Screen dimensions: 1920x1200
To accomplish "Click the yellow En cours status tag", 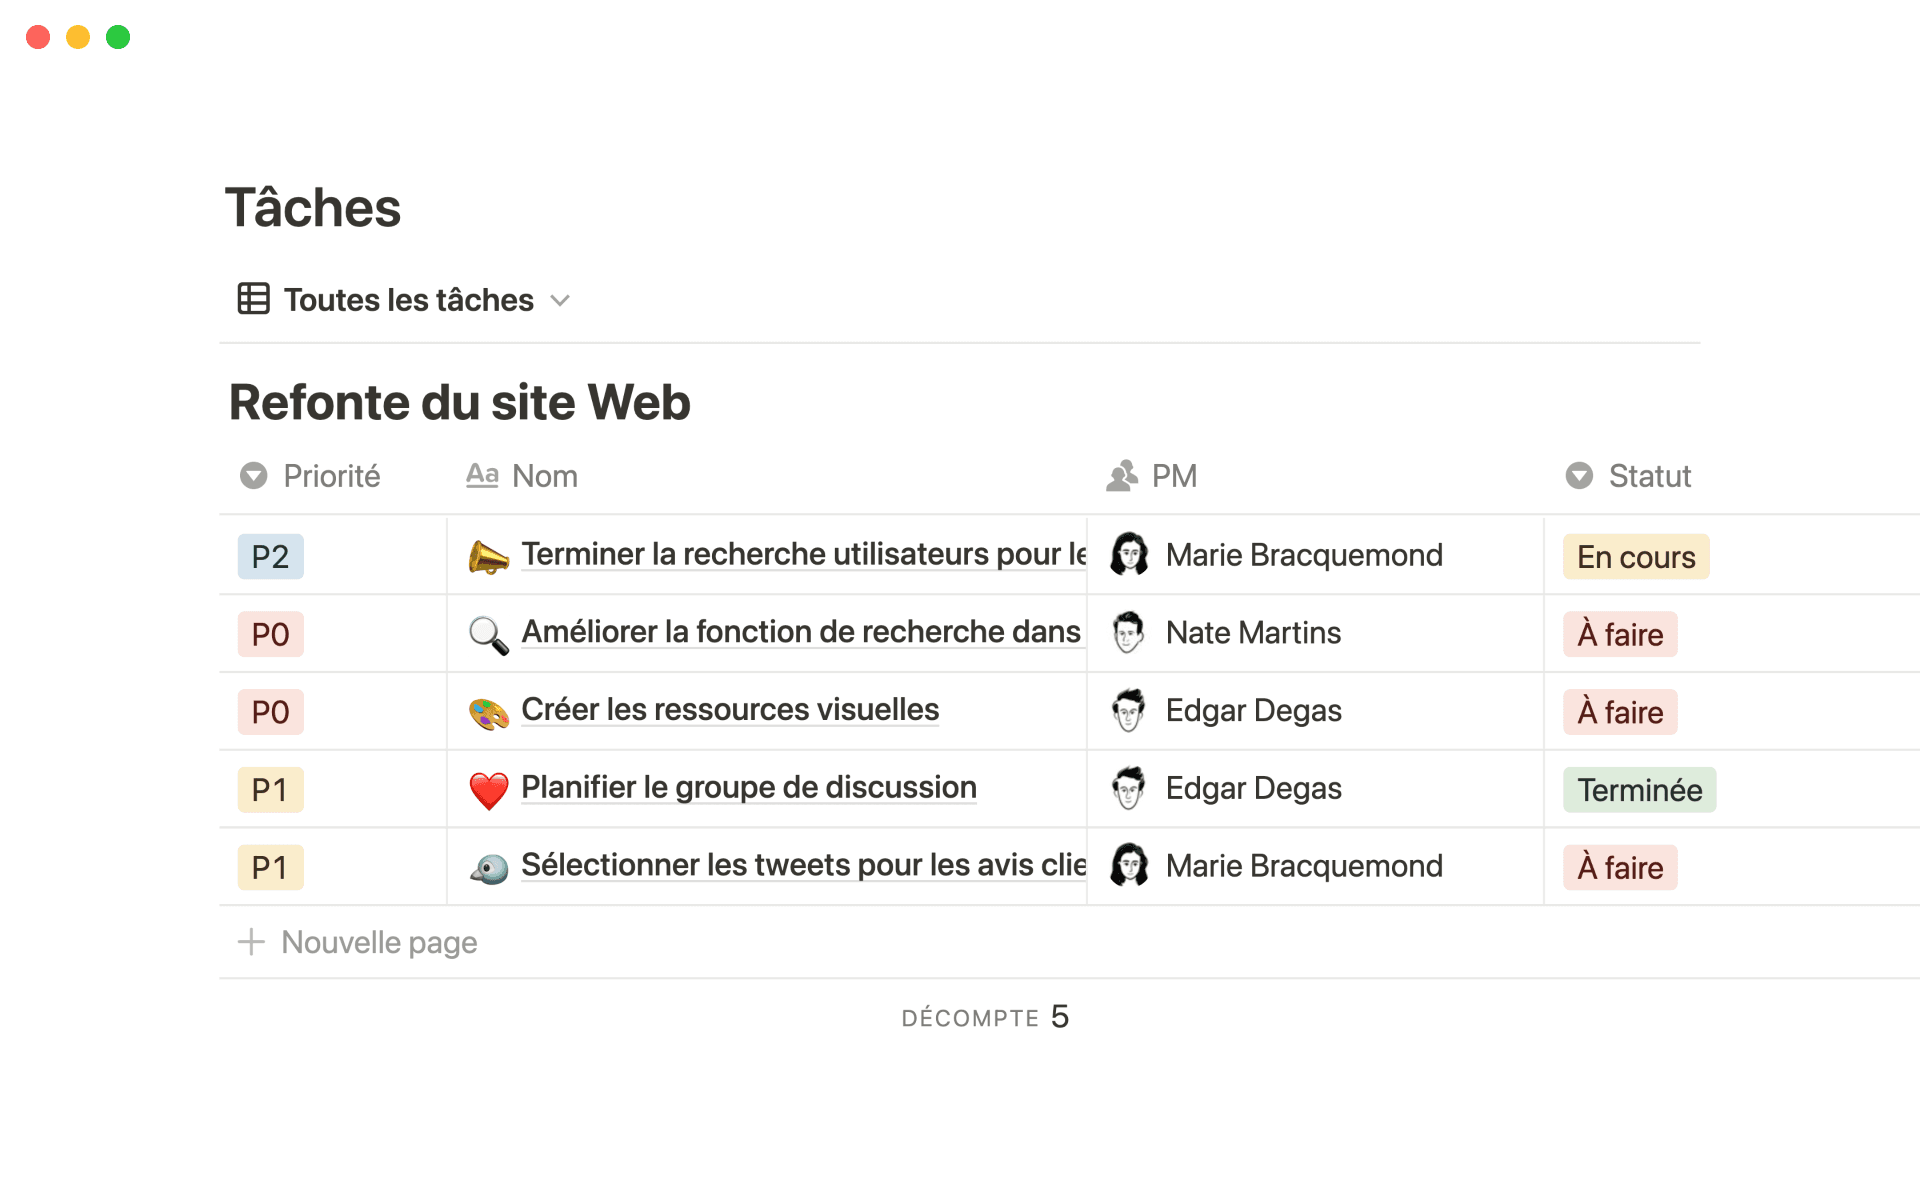I will (x=1635, y=557).
